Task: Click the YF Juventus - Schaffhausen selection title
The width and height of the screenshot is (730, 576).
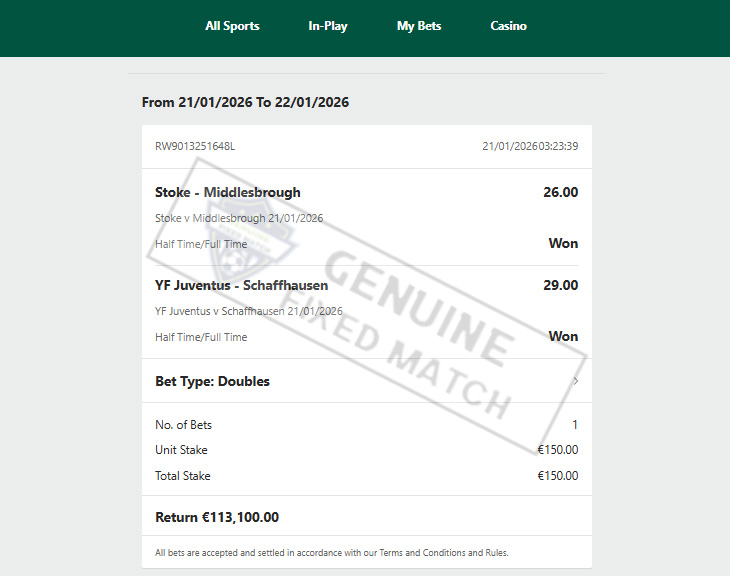Action: [x=242, y=285]
